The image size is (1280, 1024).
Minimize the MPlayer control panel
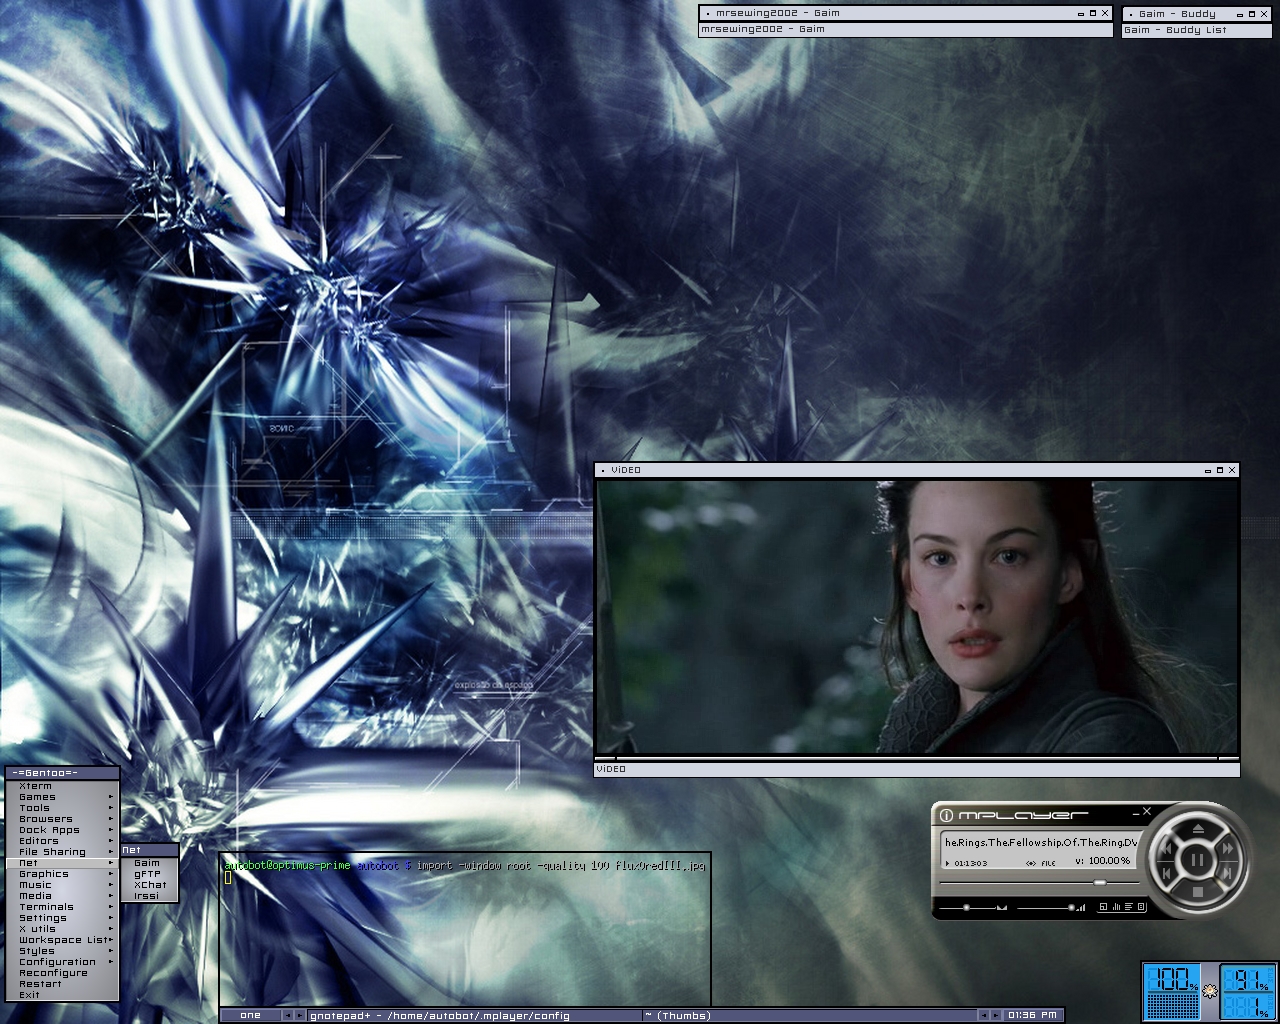(1136, 814)
